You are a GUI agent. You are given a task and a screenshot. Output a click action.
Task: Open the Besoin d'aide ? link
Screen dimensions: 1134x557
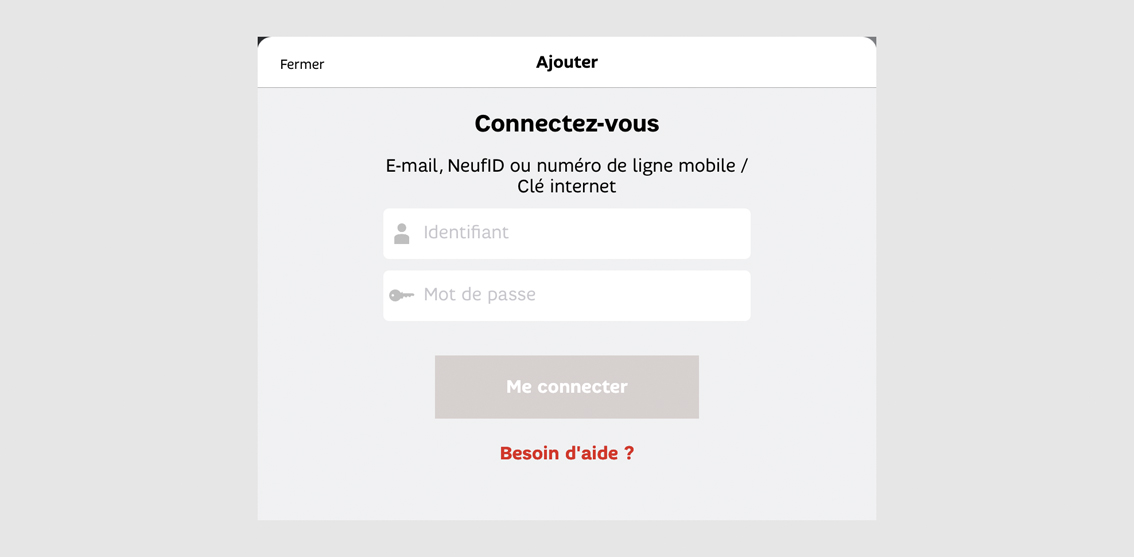tap(567, 454)
